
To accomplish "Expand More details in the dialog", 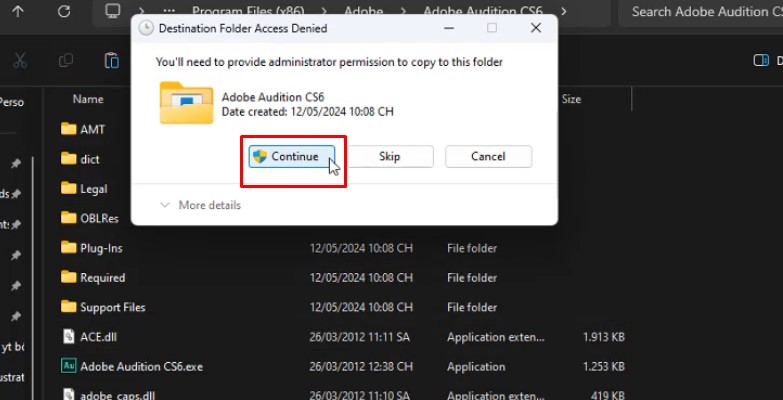I will [x=200, y=205].
